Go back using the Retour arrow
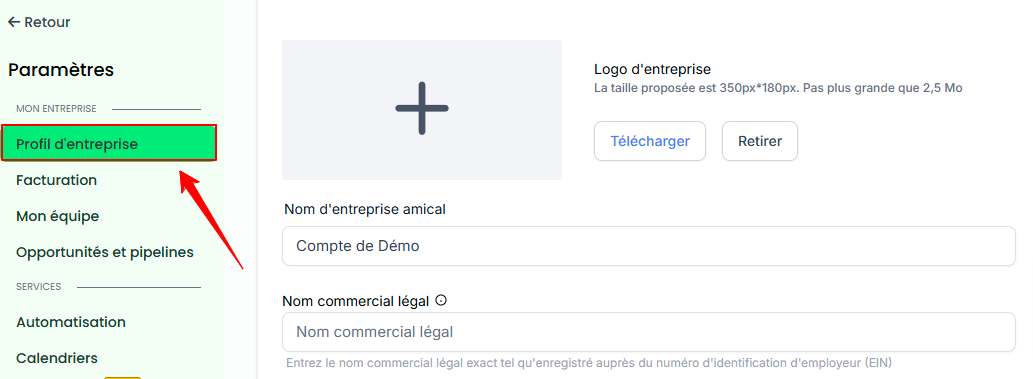 tap(39, 22)
